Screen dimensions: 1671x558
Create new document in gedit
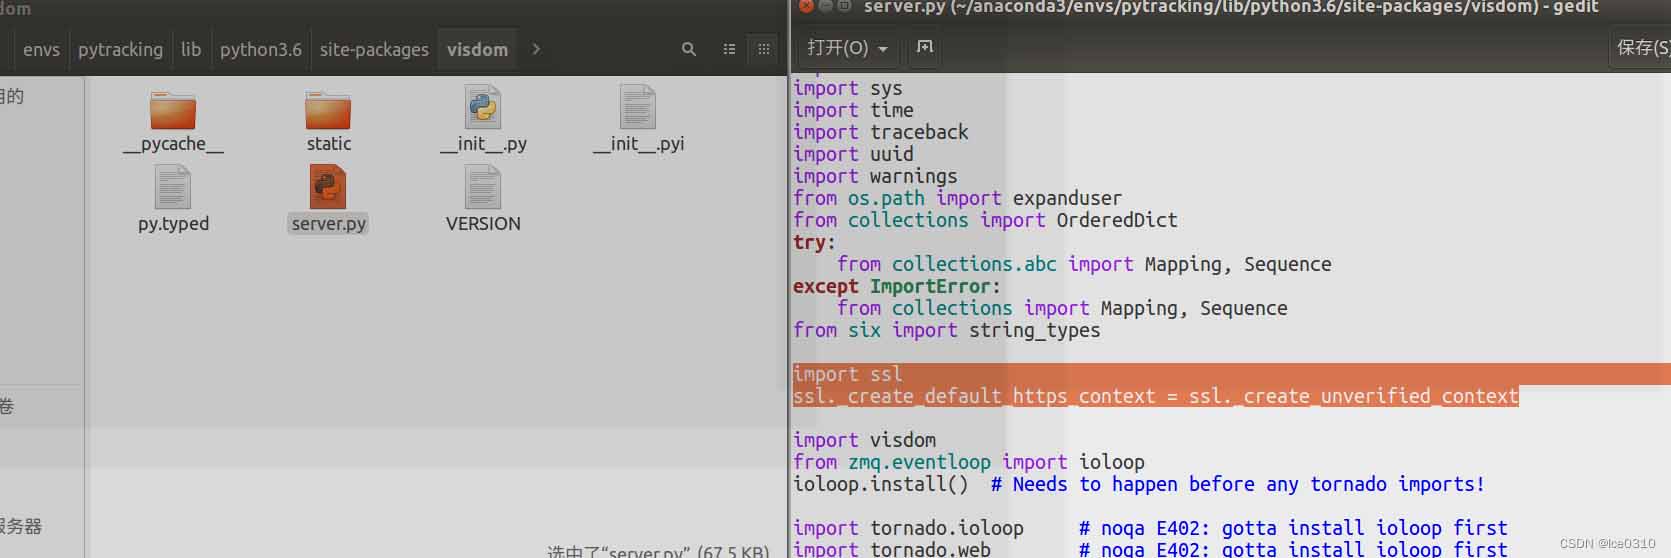coord(925,47)
